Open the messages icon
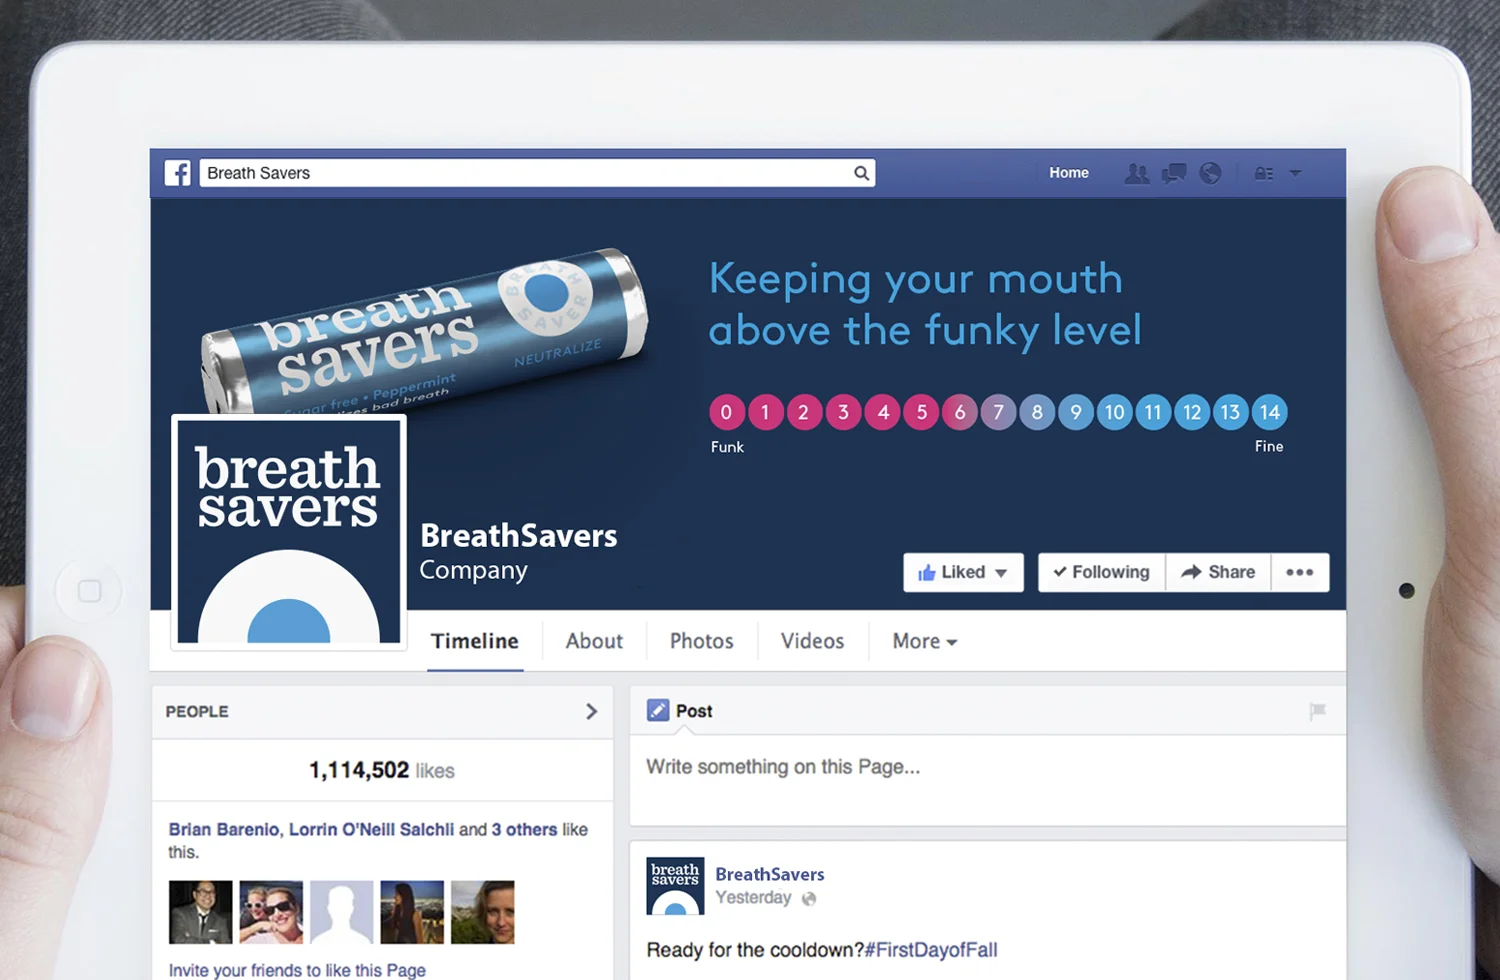The width and height of the screenshot is (1500, 980). click(1173, 173)
